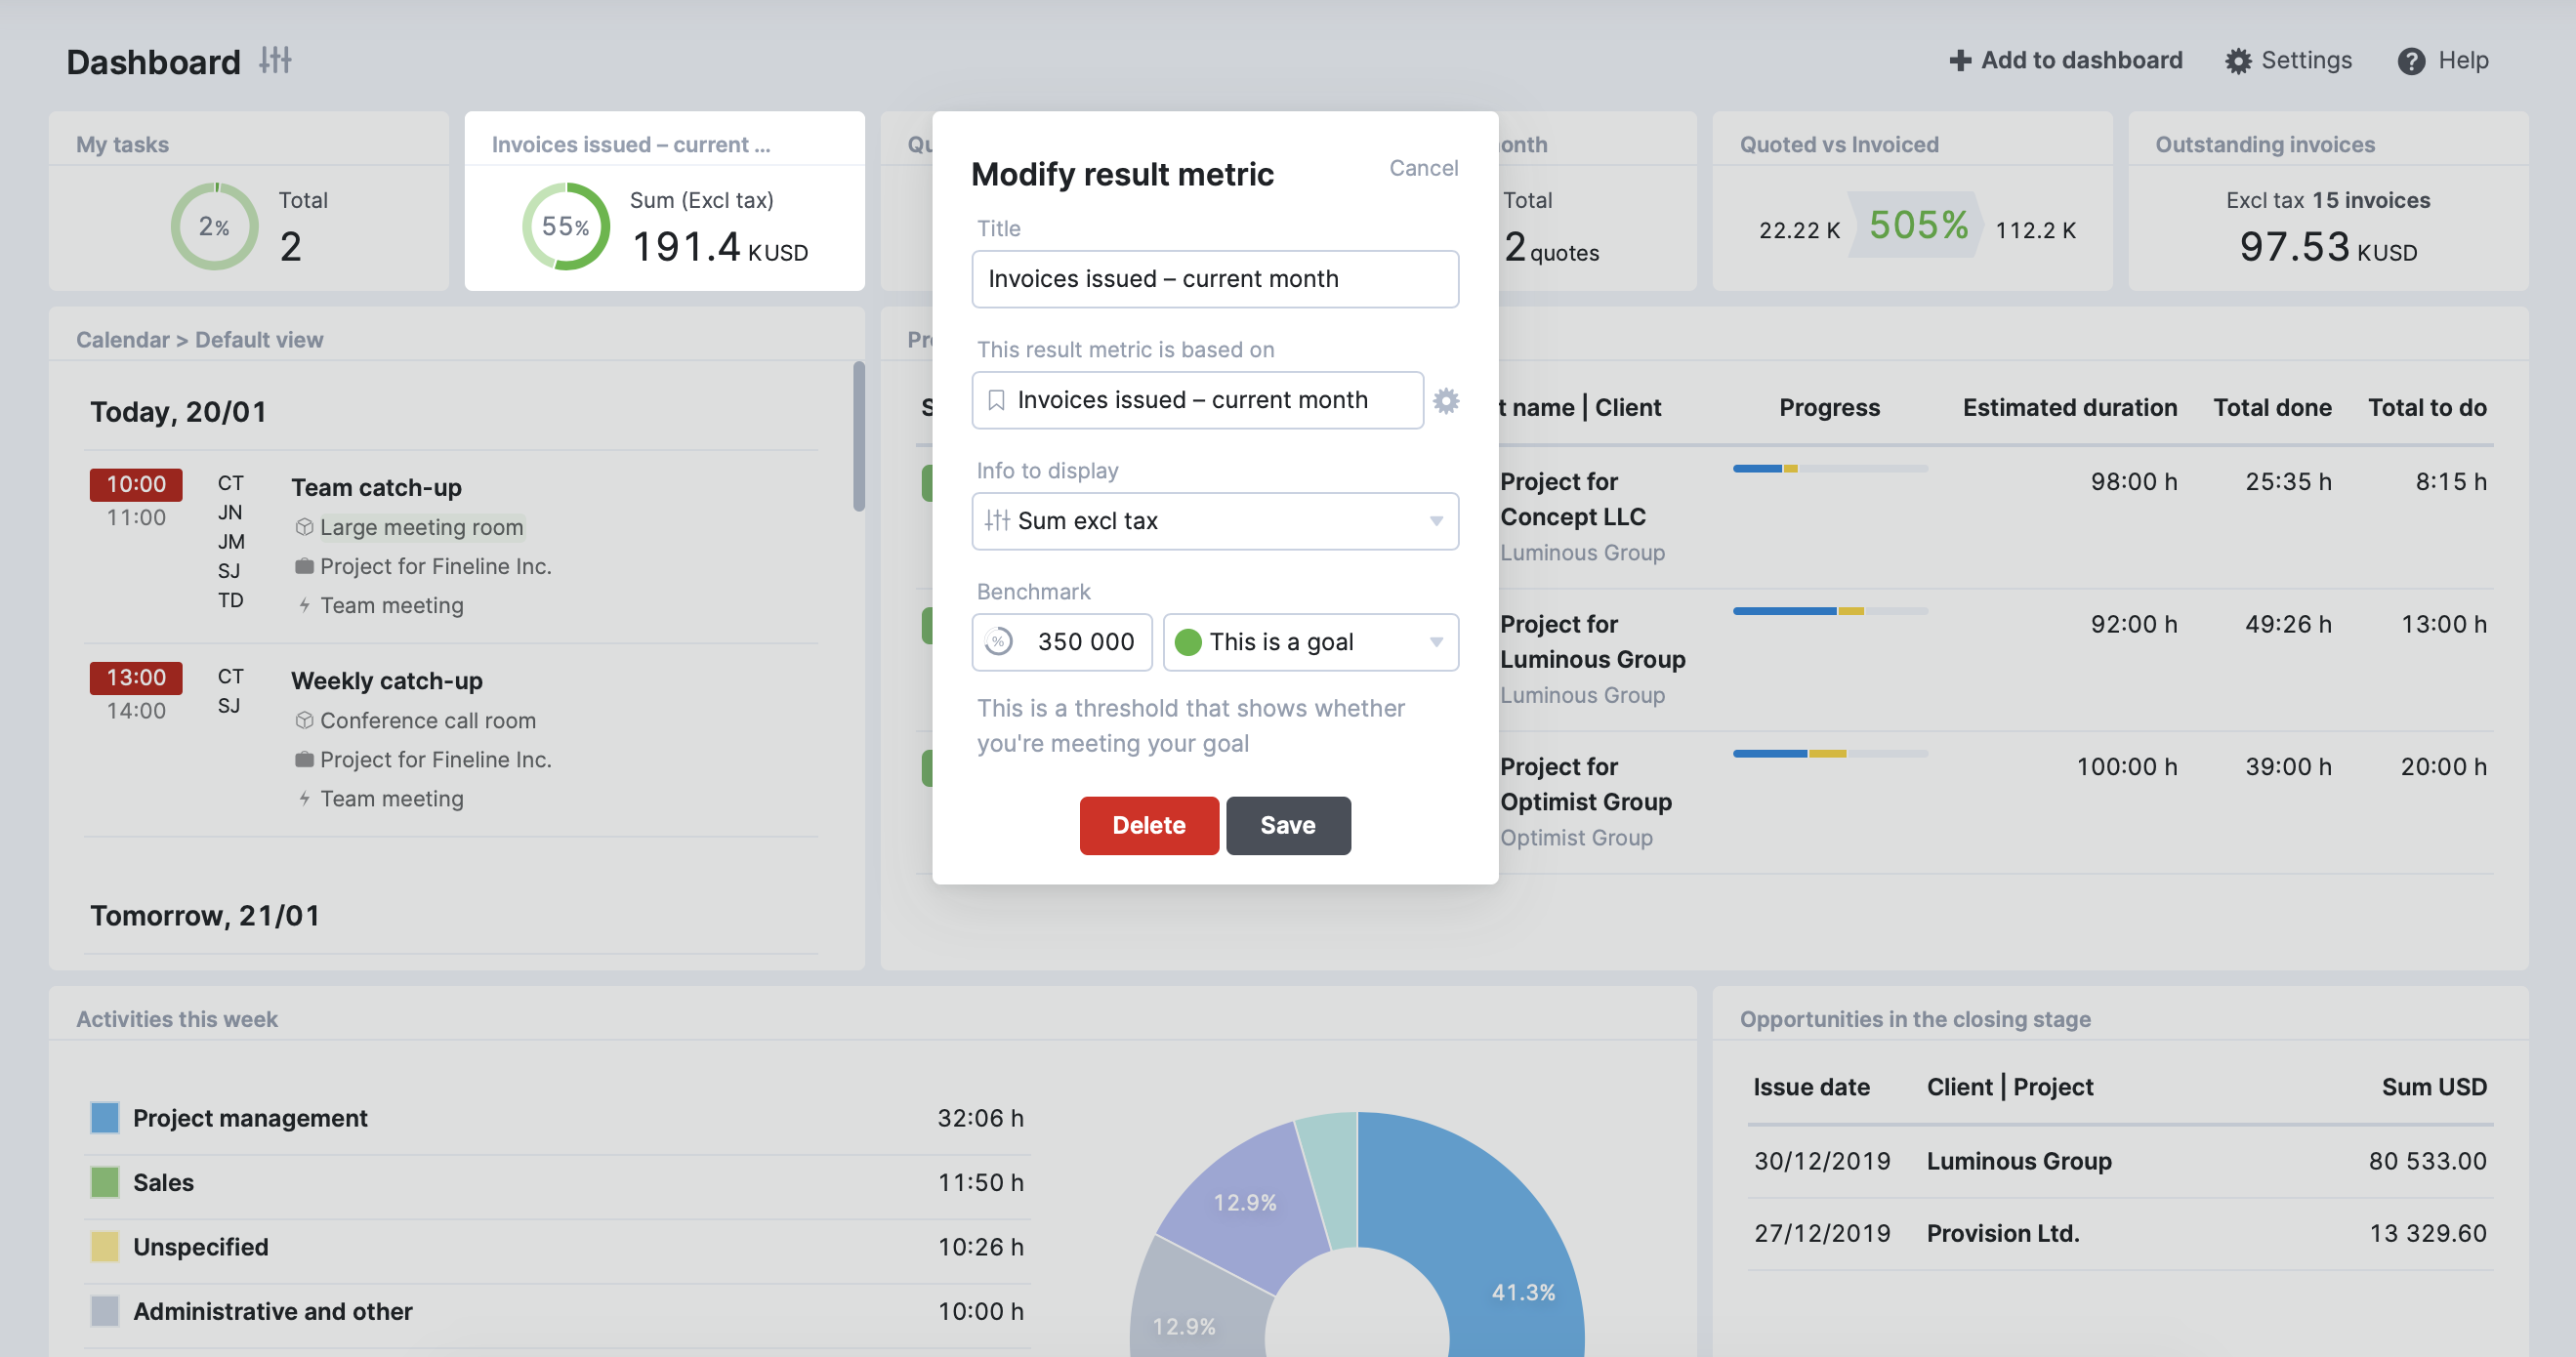Sort by Issue date column header
2576x1357 pixels.
[1811, 1088]
